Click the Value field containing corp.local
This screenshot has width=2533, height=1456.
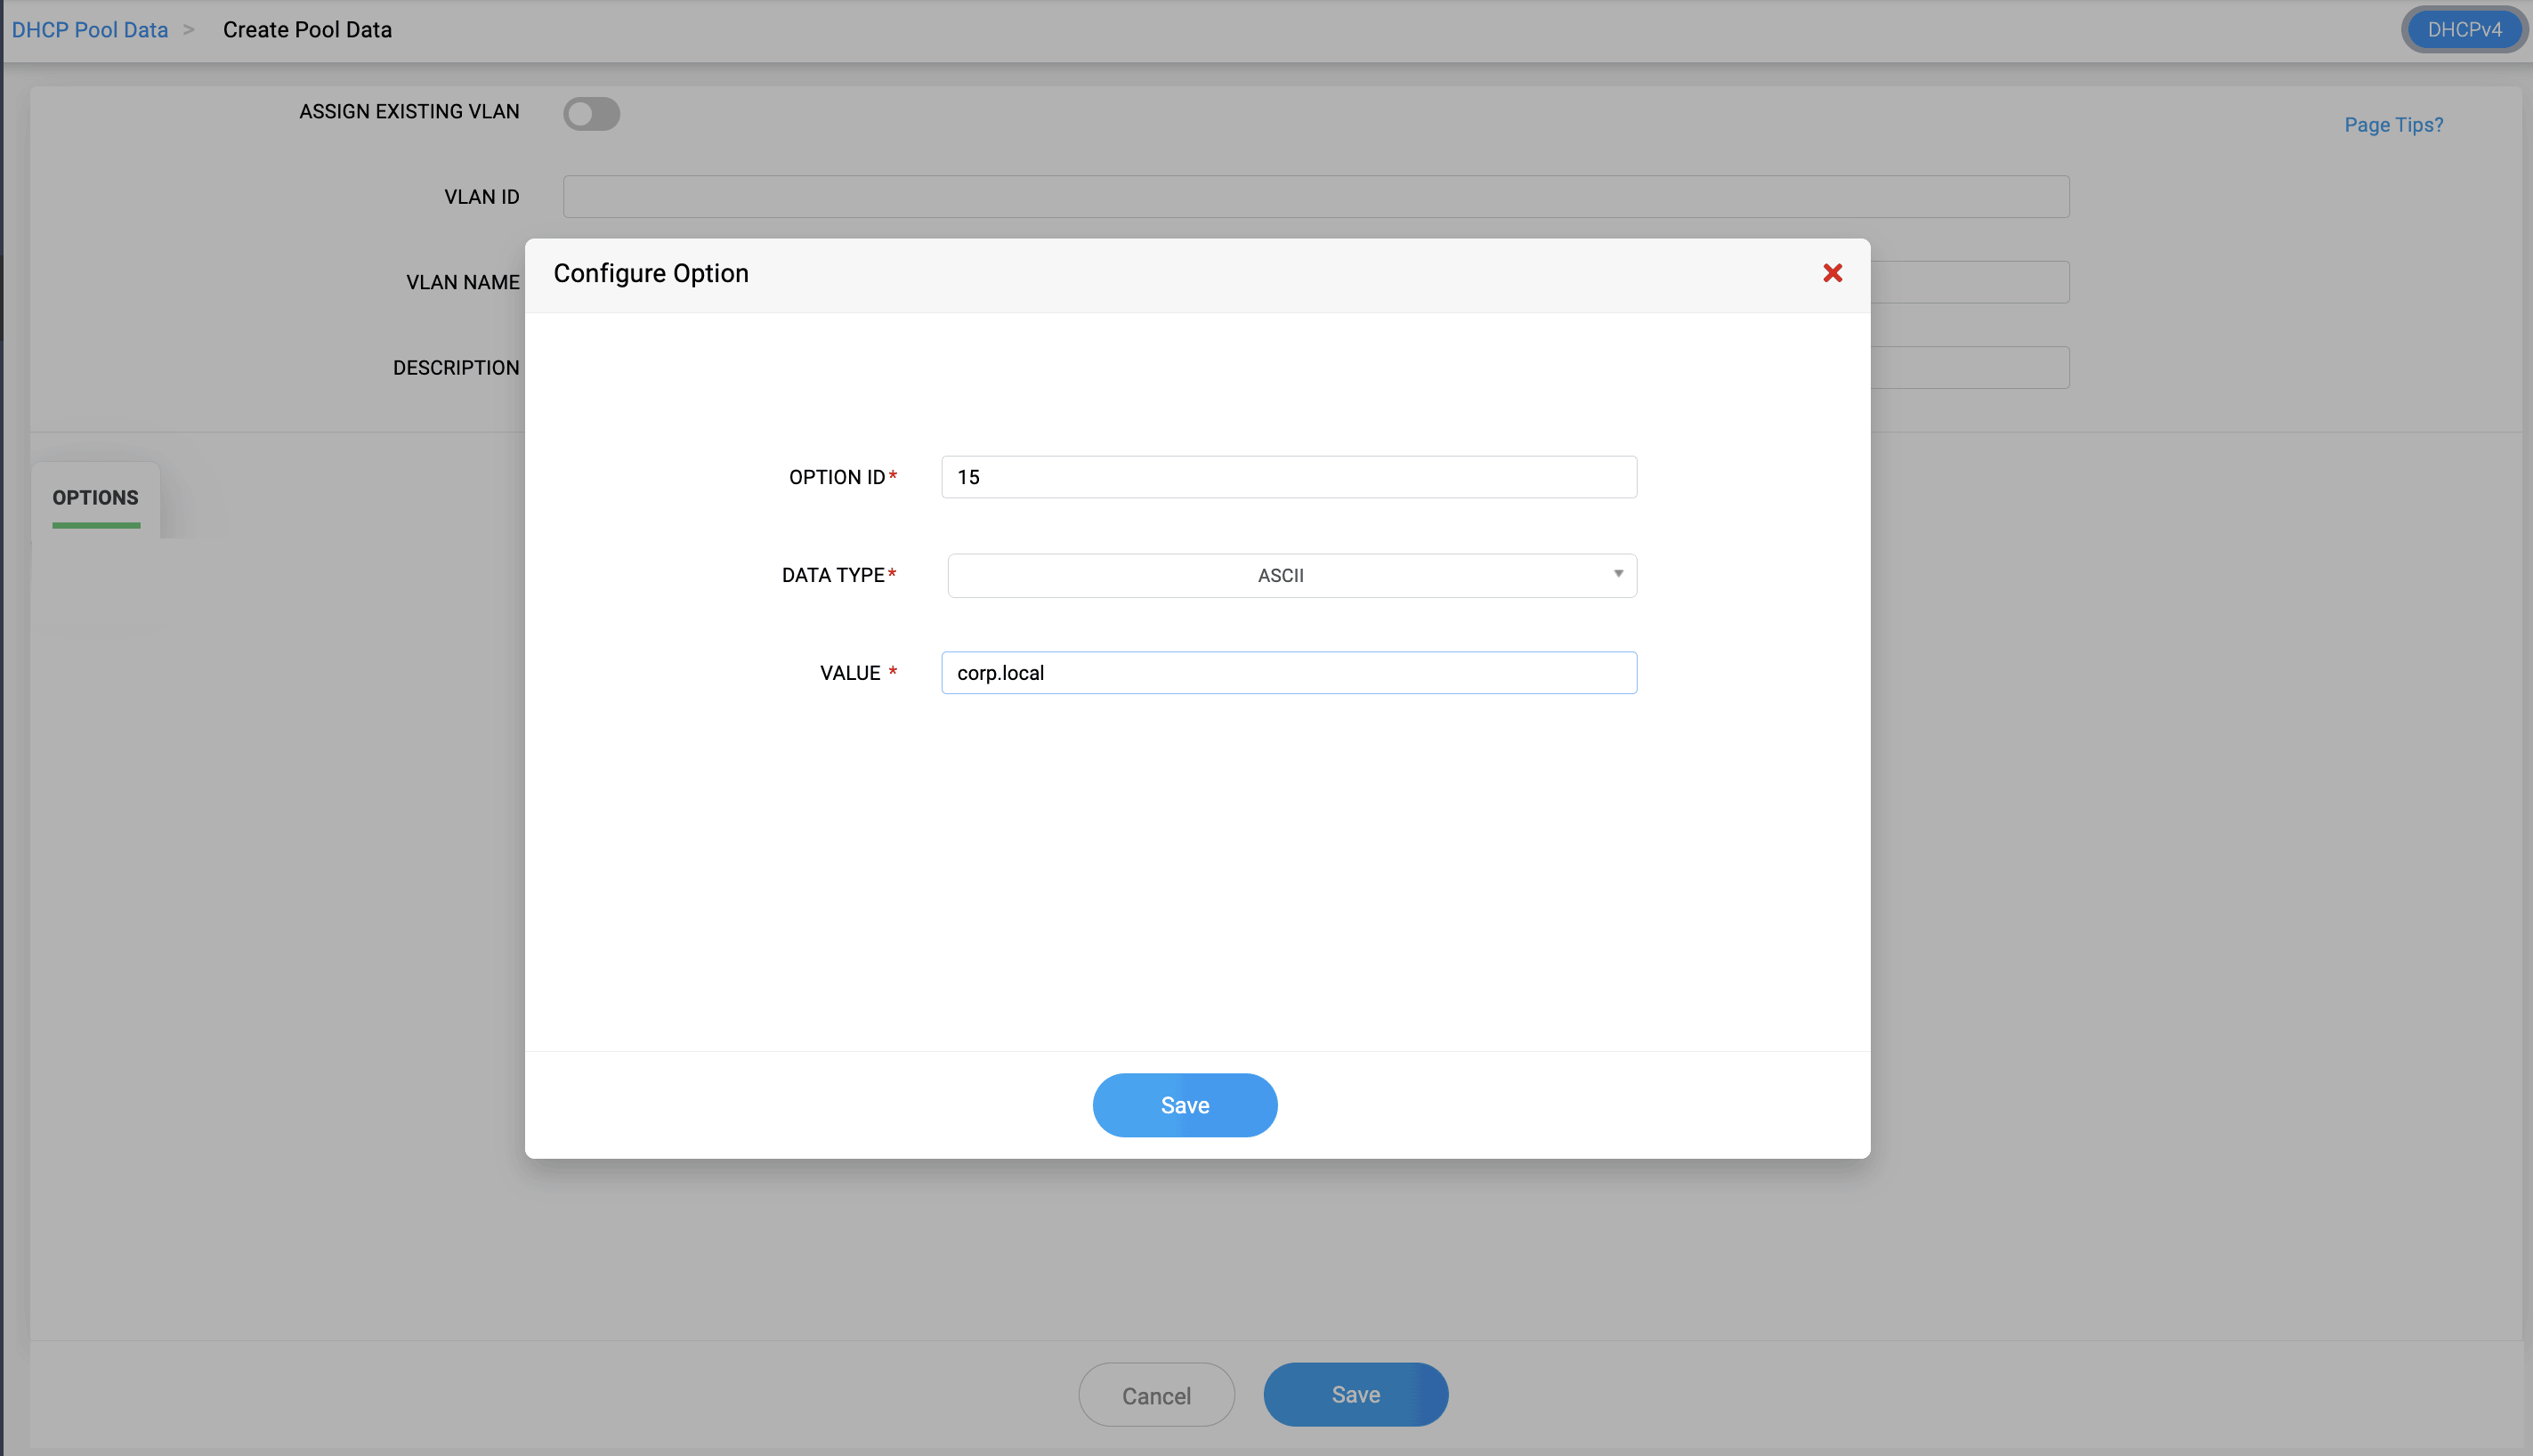[x=1288, y=673]
